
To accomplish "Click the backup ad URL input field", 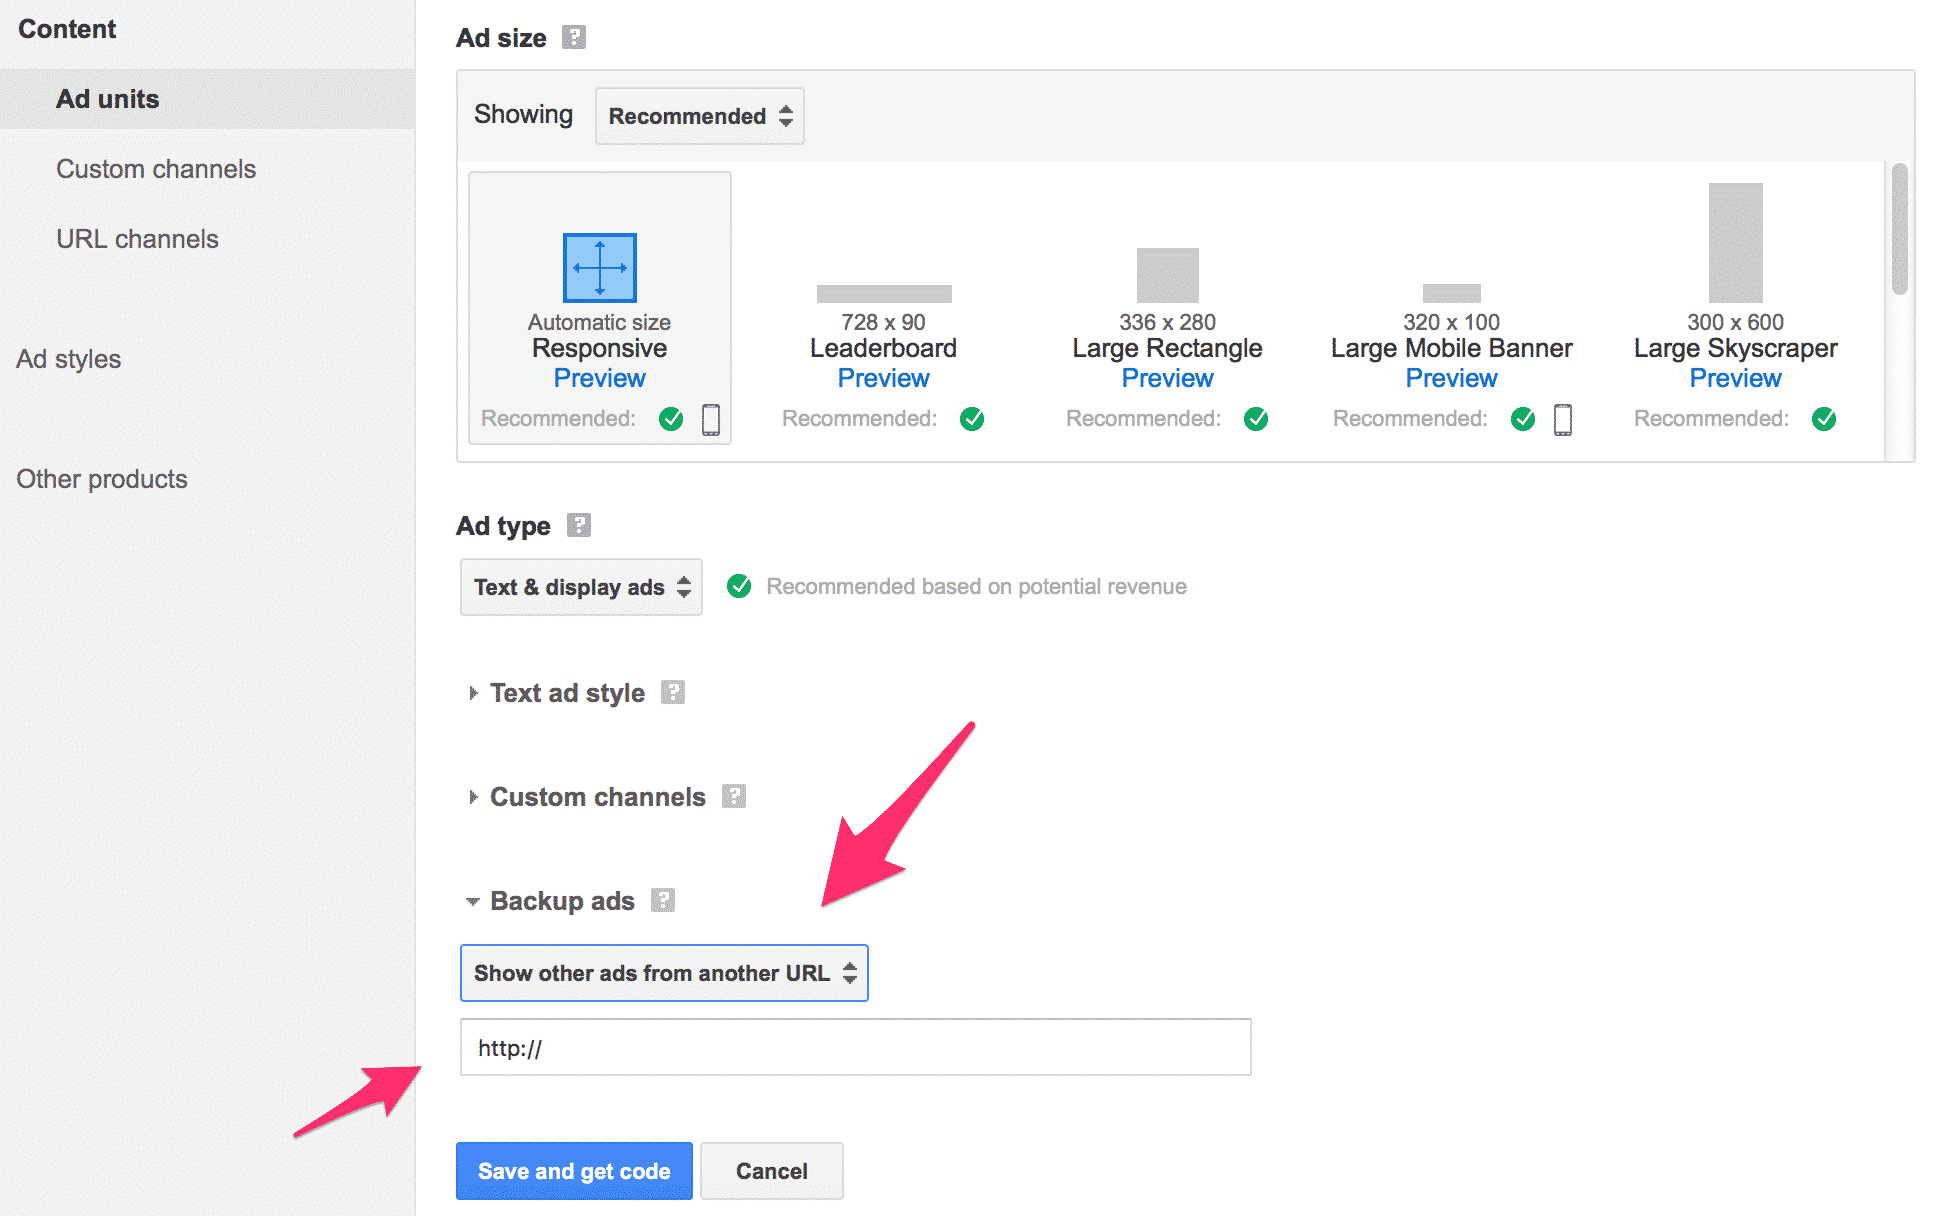I will click(855, 1047).
